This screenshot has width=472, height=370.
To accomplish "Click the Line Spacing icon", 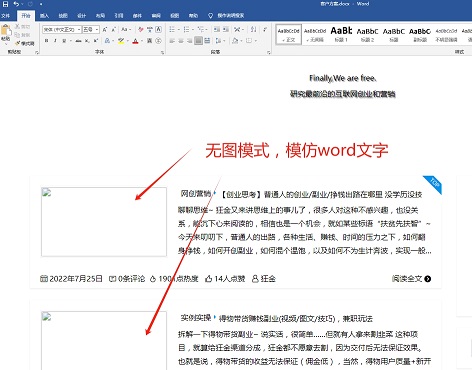I will [218, 41].
